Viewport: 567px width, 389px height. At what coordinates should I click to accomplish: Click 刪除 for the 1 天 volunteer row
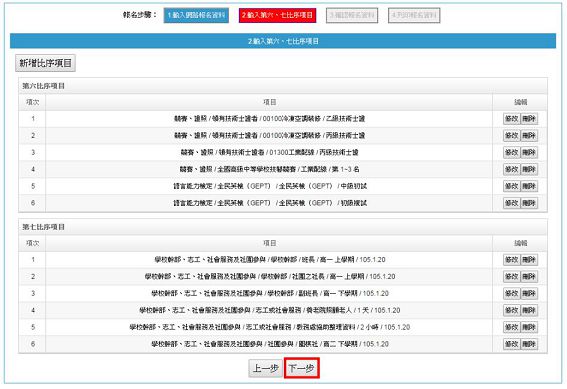[529, 310]
